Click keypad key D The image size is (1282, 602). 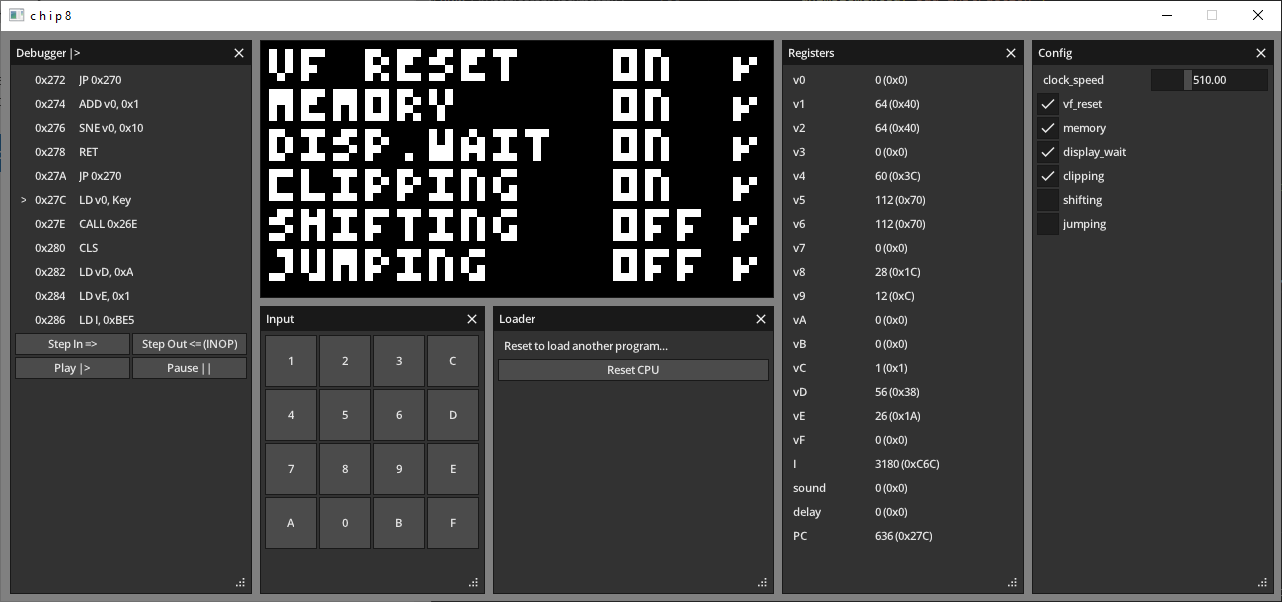pyautogui.click(x=453, y=415)
